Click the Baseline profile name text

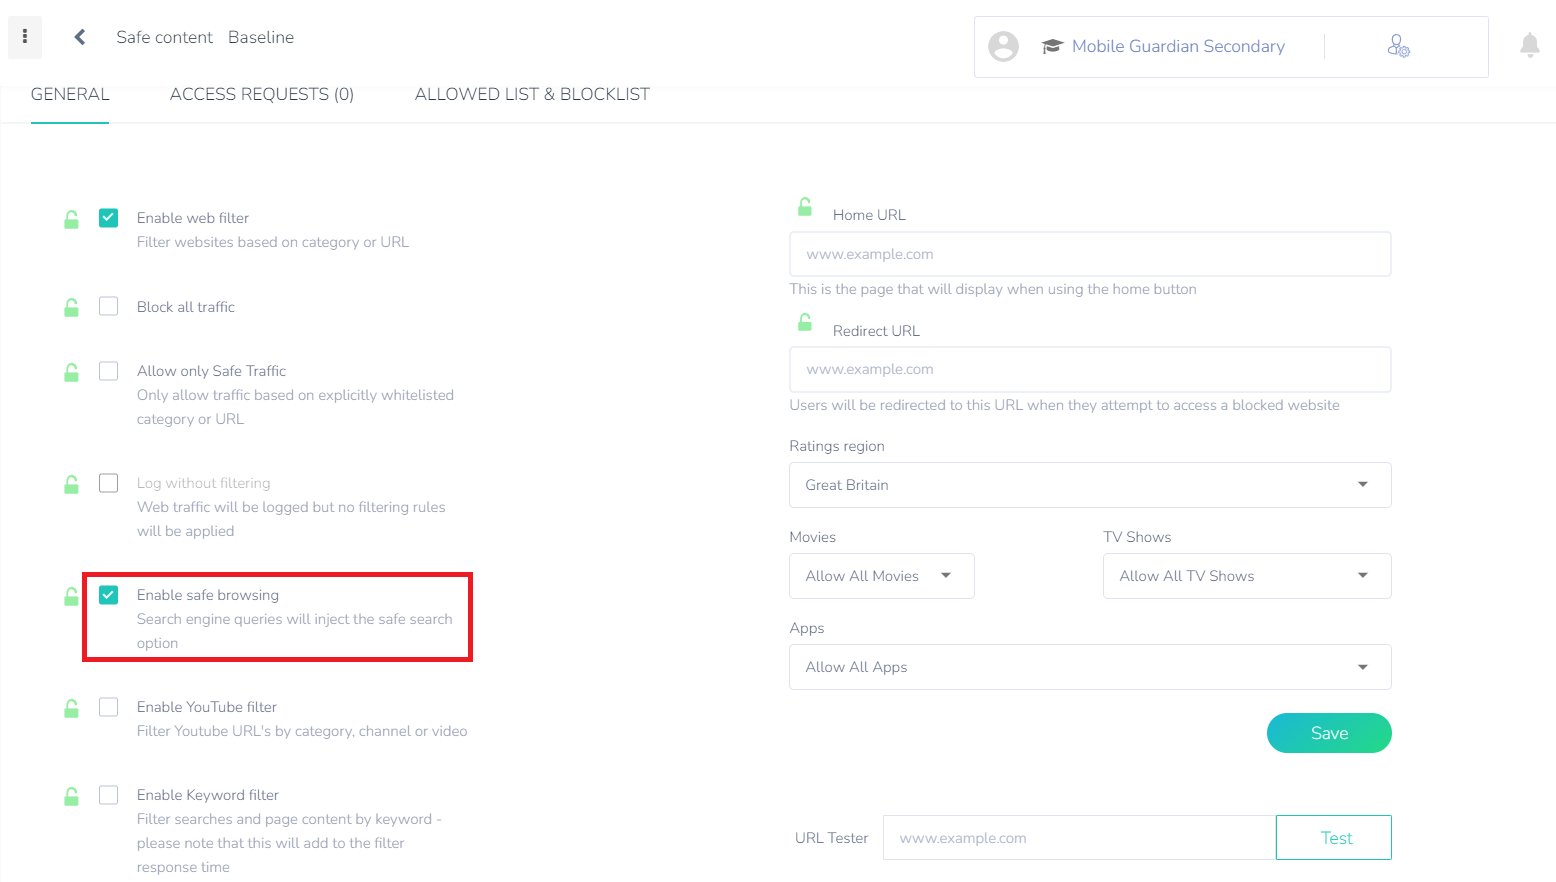(261, 37)
